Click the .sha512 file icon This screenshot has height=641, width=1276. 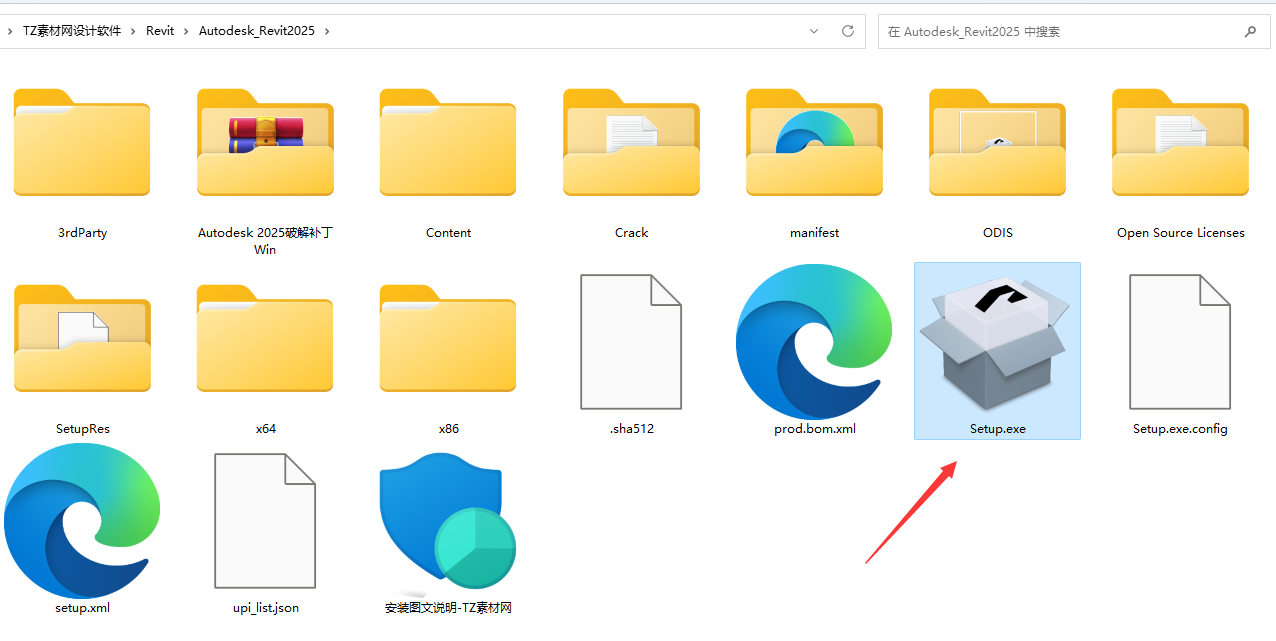(631, 342)
